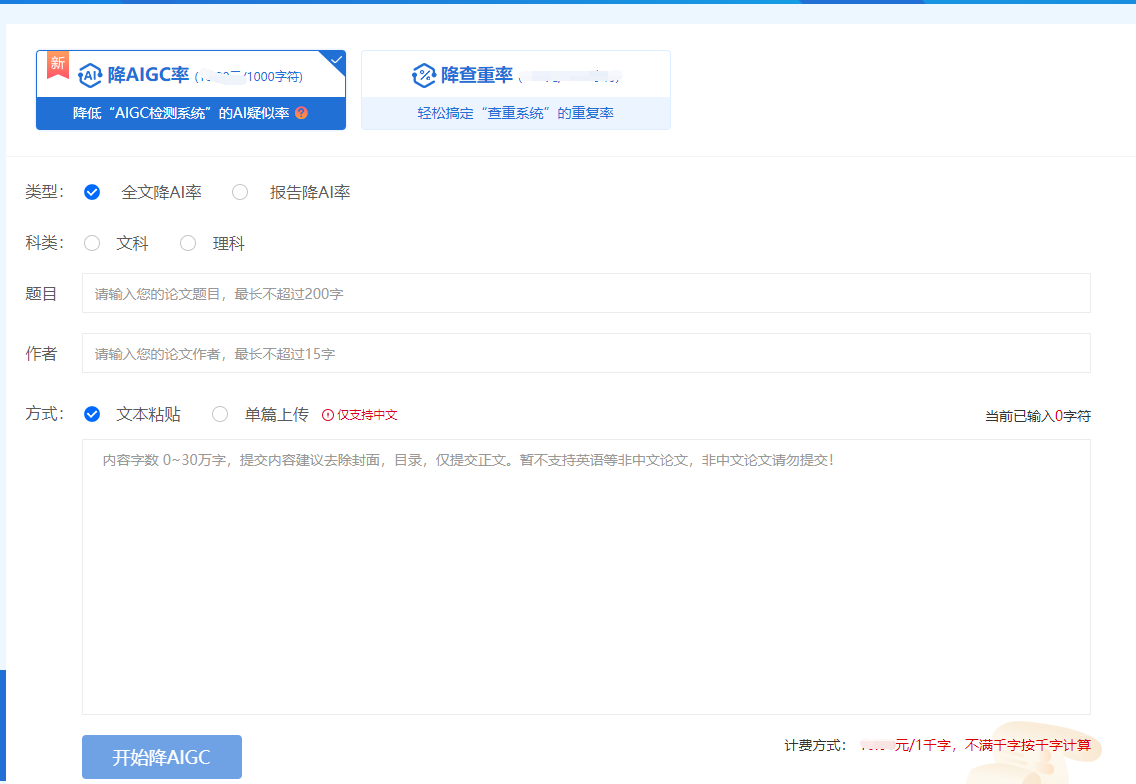Click the AI hexagon icon beside 降AIGC率
1136x784 pixels.
click(x=90, y=75)
